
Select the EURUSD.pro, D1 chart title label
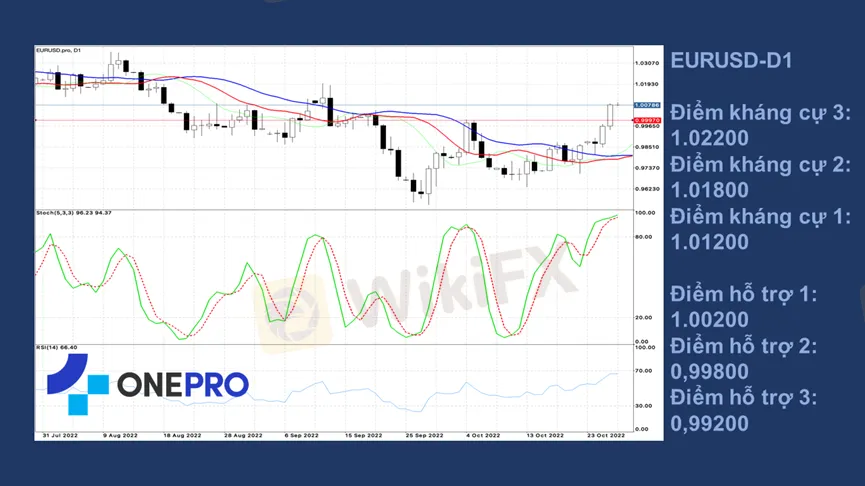pos(59,50)
